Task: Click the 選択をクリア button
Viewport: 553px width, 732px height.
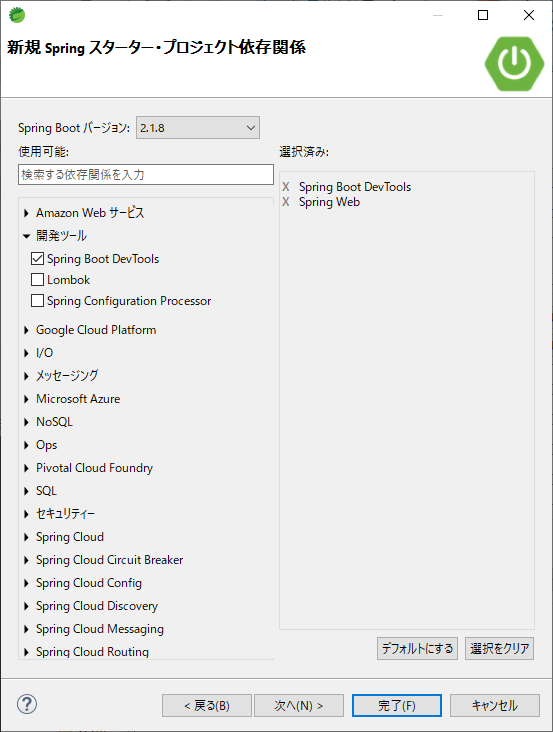Action: (x=499, y=648)
